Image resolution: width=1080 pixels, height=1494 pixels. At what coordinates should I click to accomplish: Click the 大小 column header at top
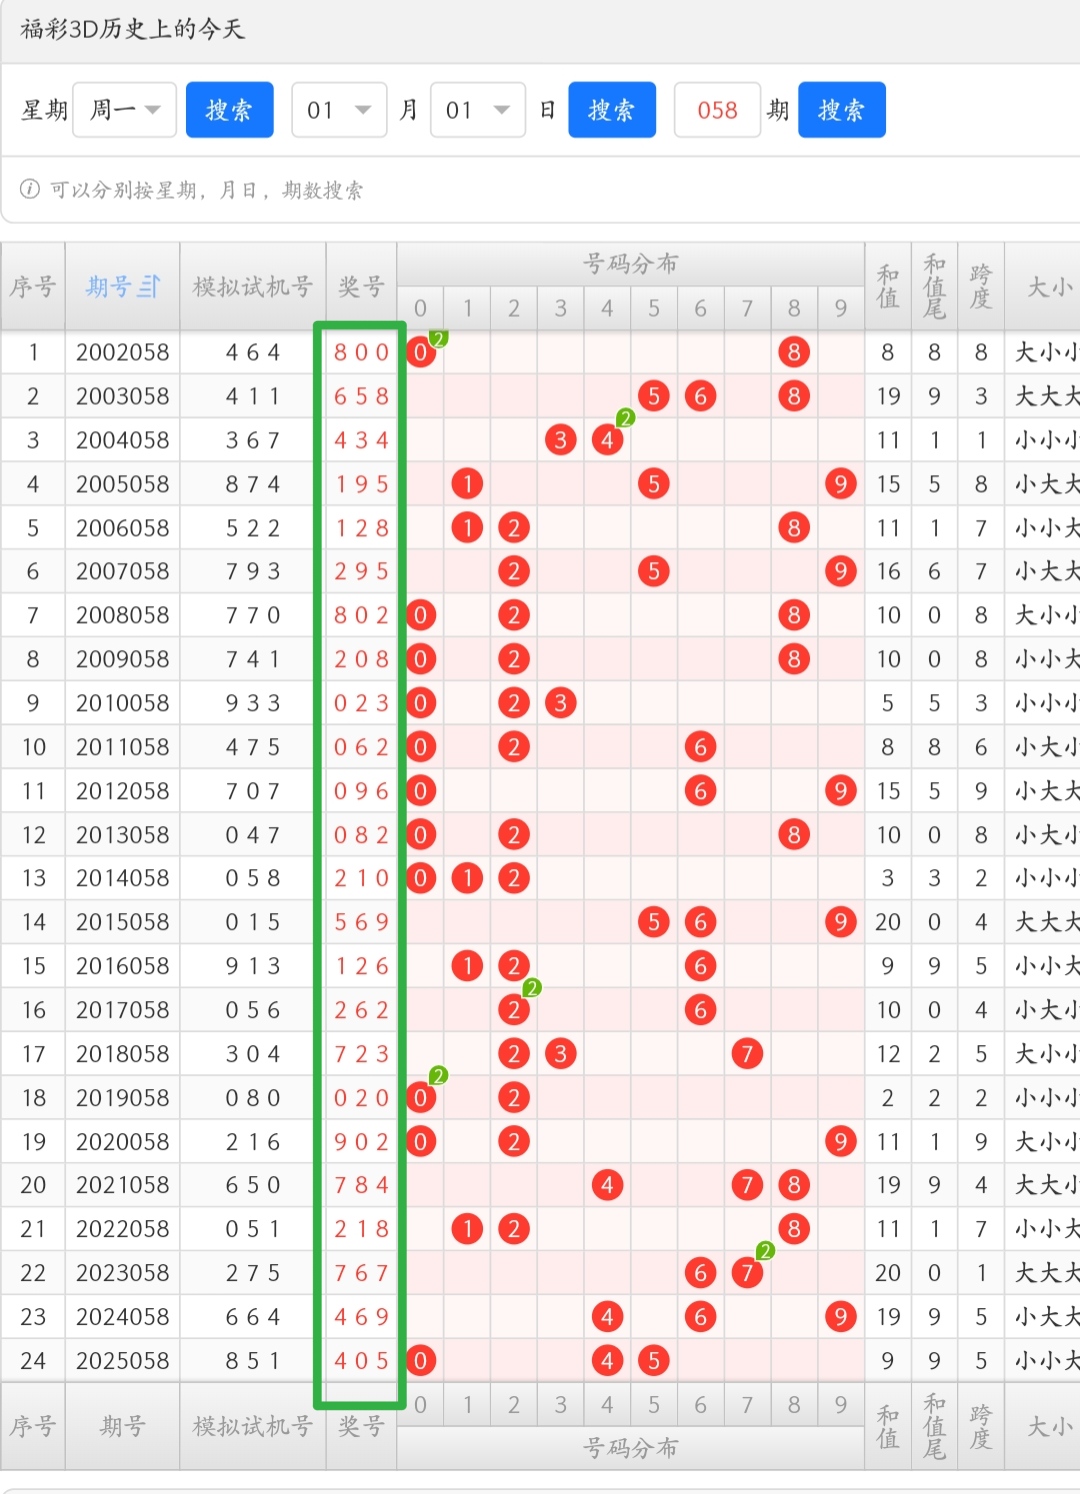tap(1048, 287)
